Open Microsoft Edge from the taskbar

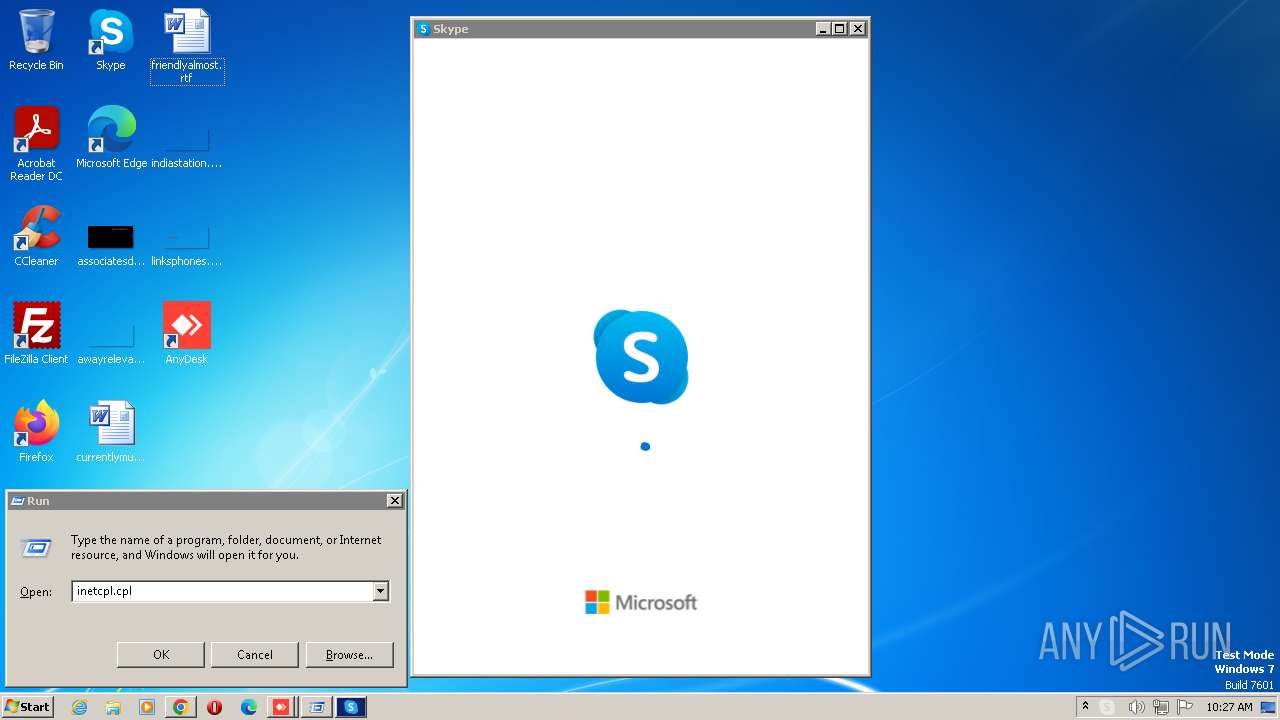248,707
